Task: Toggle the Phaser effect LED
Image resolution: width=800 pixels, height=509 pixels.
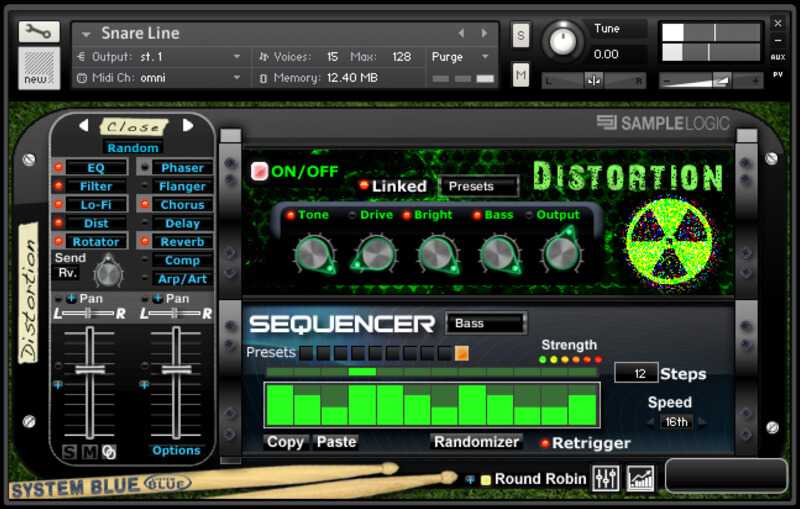Action: (145, 167)
